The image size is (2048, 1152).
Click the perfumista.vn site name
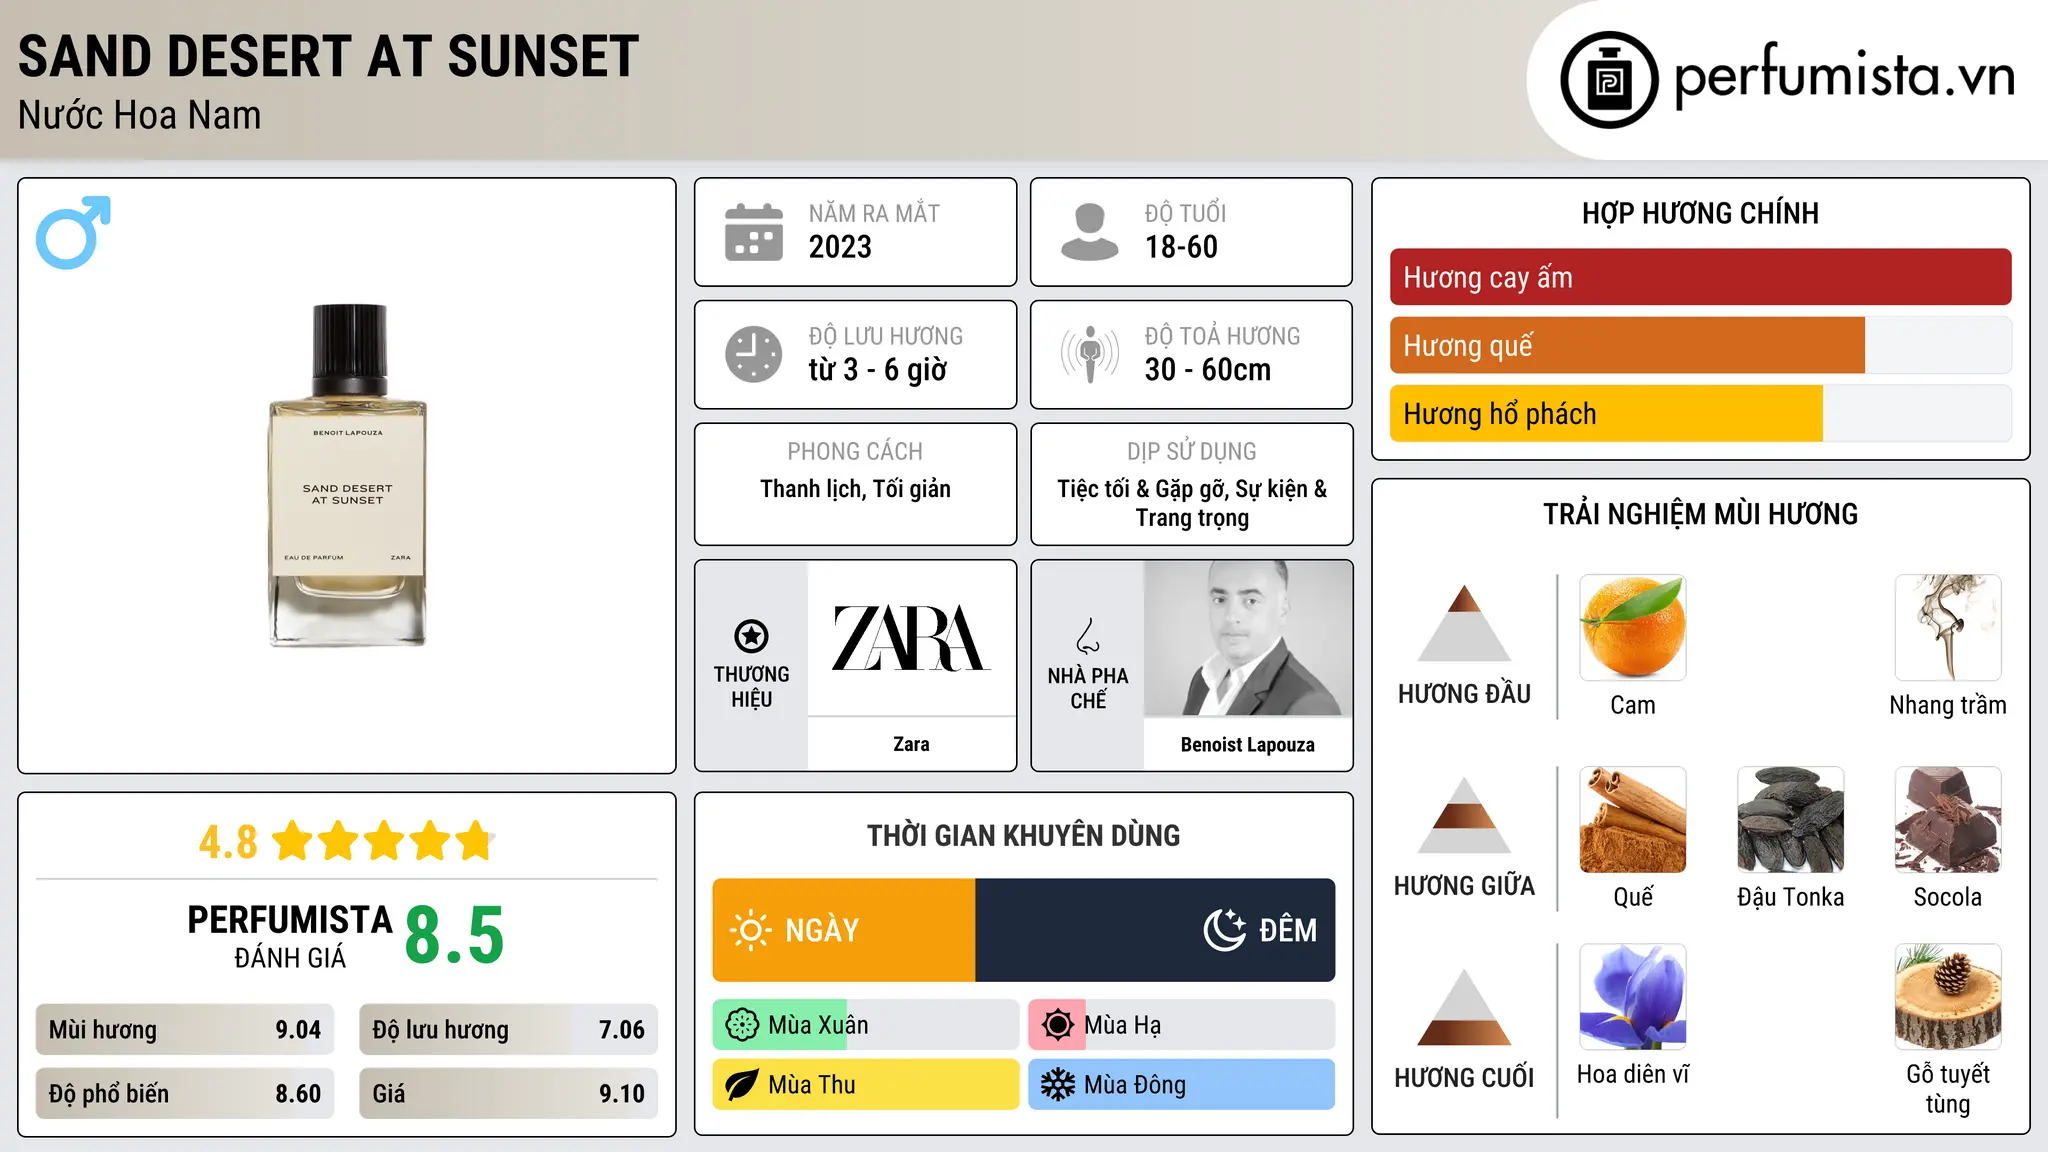1844,75
